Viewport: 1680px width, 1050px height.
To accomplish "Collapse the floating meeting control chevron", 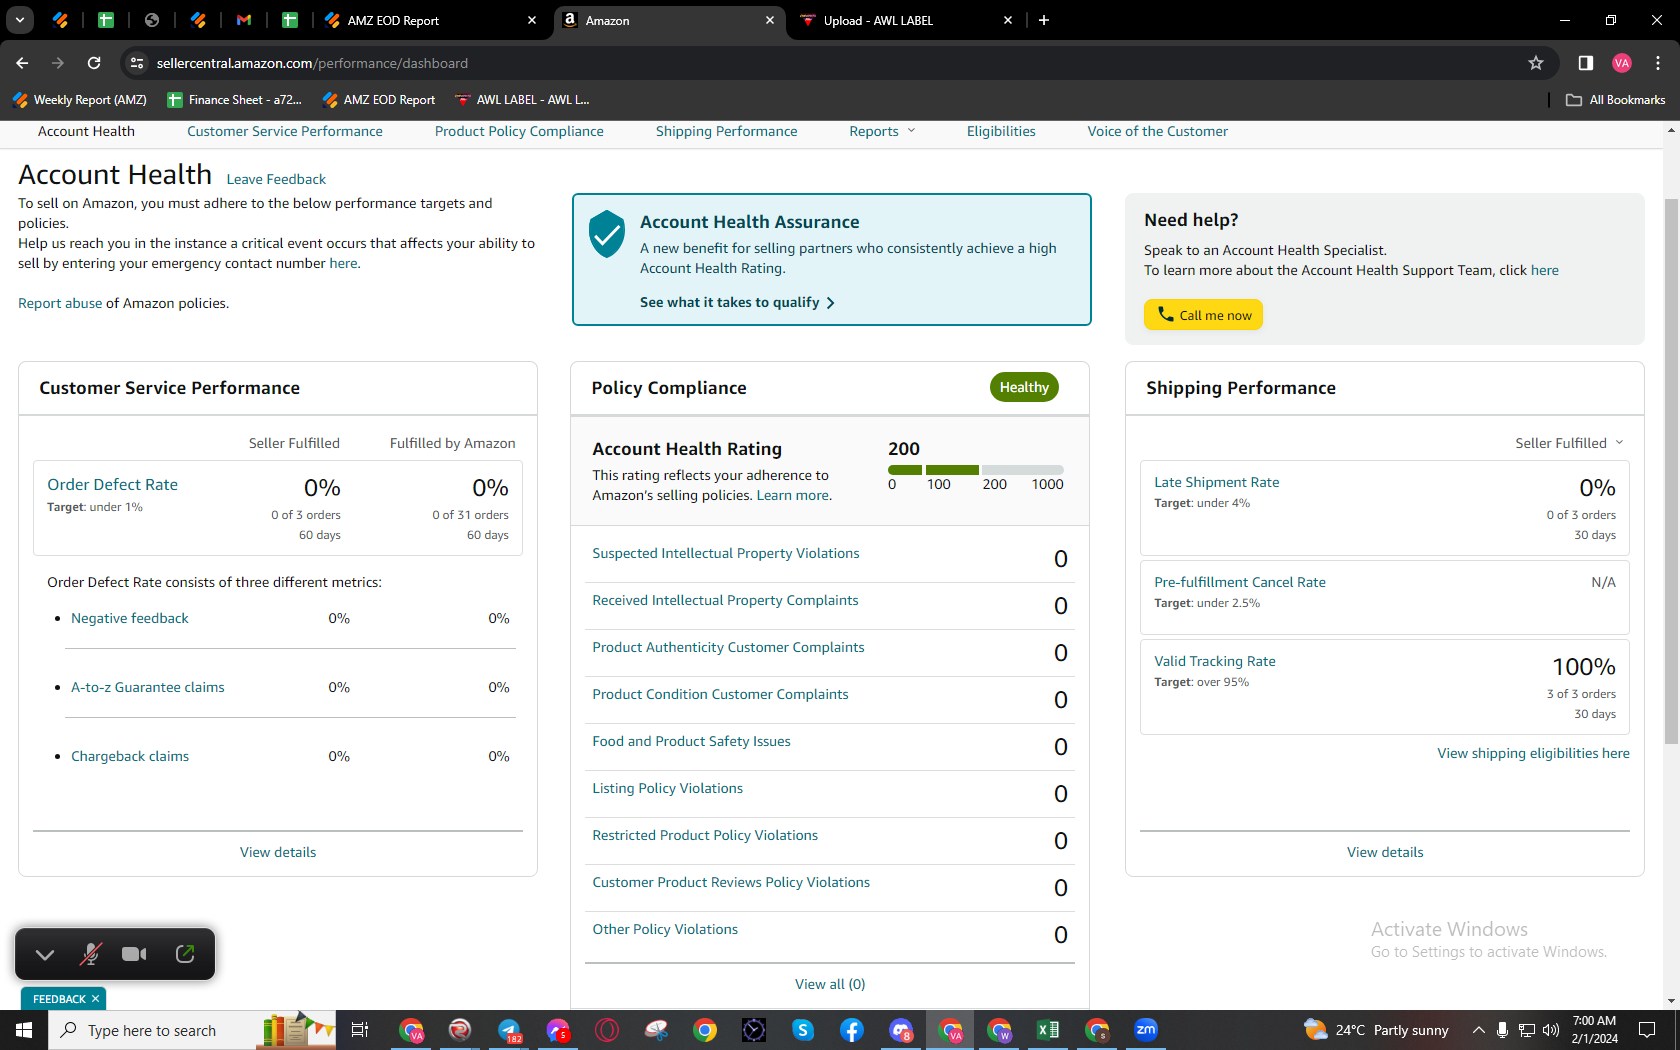I will coord(45,954).
